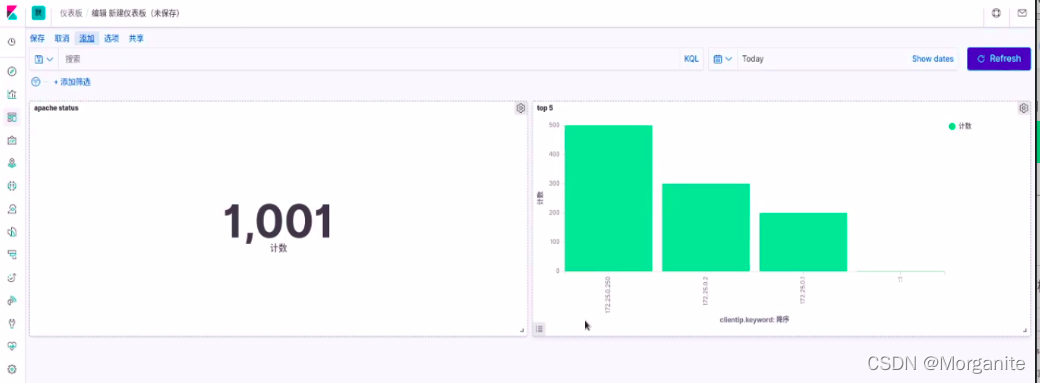Click the Today time range

[x=753, y=59]
